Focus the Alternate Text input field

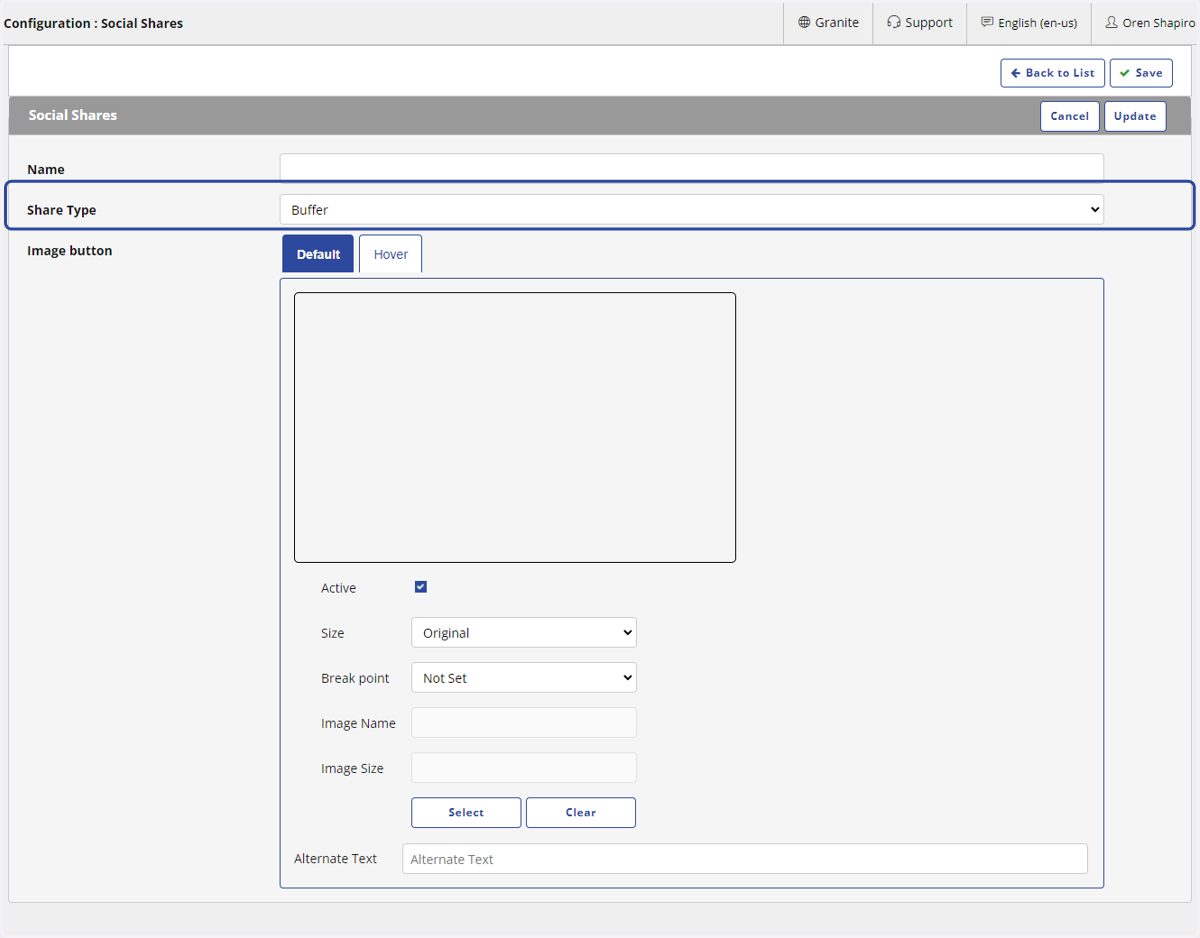(x=745, y=859)
